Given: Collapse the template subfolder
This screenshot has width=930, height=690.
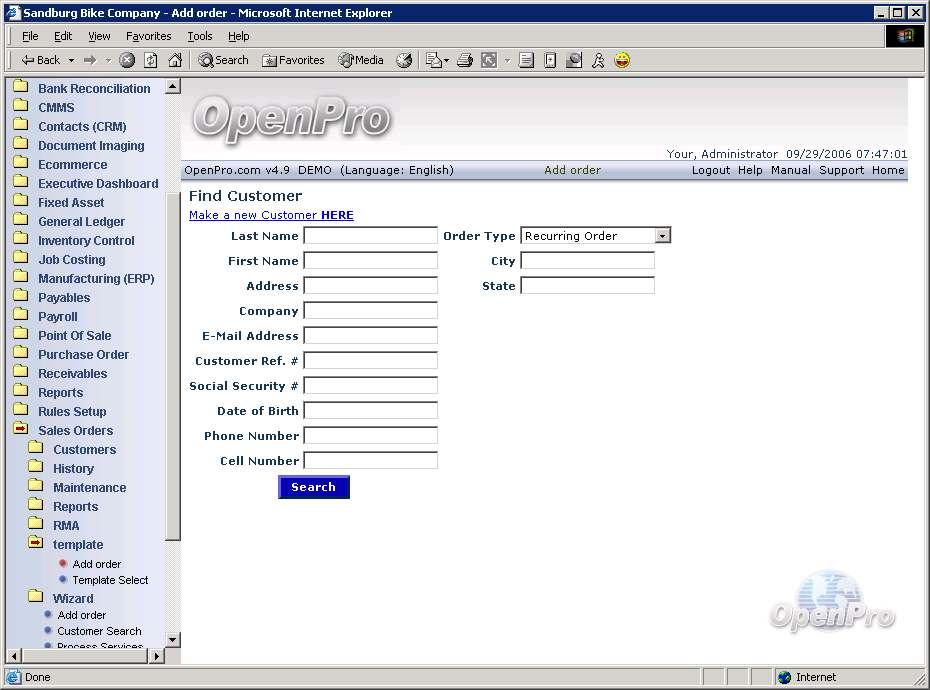Looking at the screenshot, I should 36,544.
